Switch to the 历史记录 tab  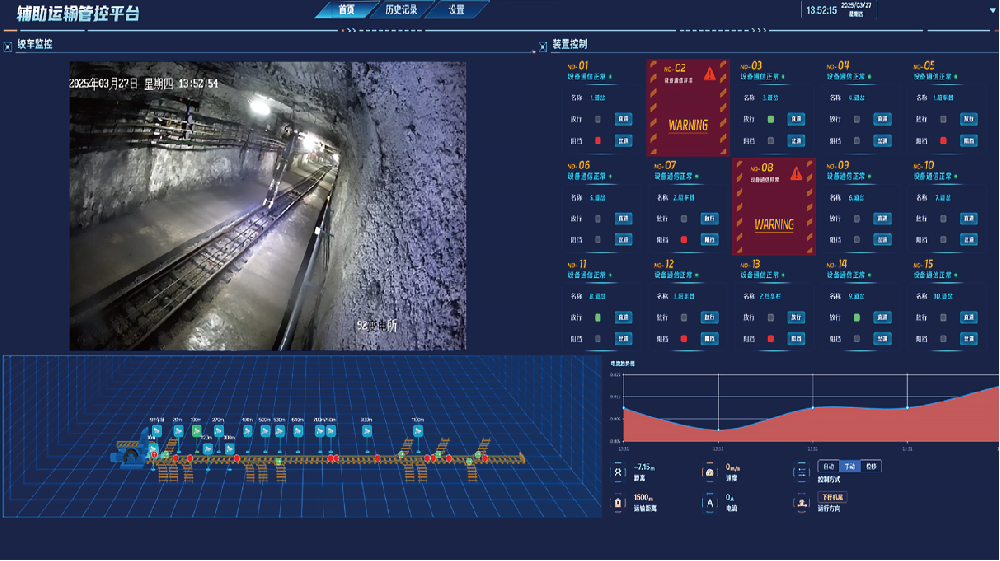click(x=400, y=9)
